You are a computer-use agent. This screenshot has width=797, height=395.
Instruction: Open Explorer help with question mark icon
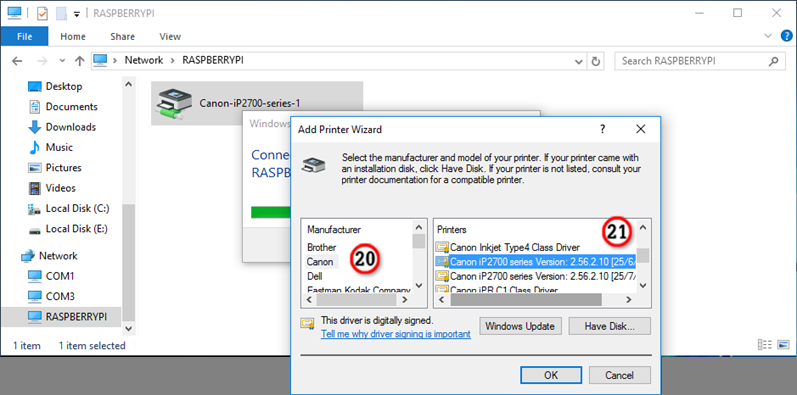coord(786,36)
